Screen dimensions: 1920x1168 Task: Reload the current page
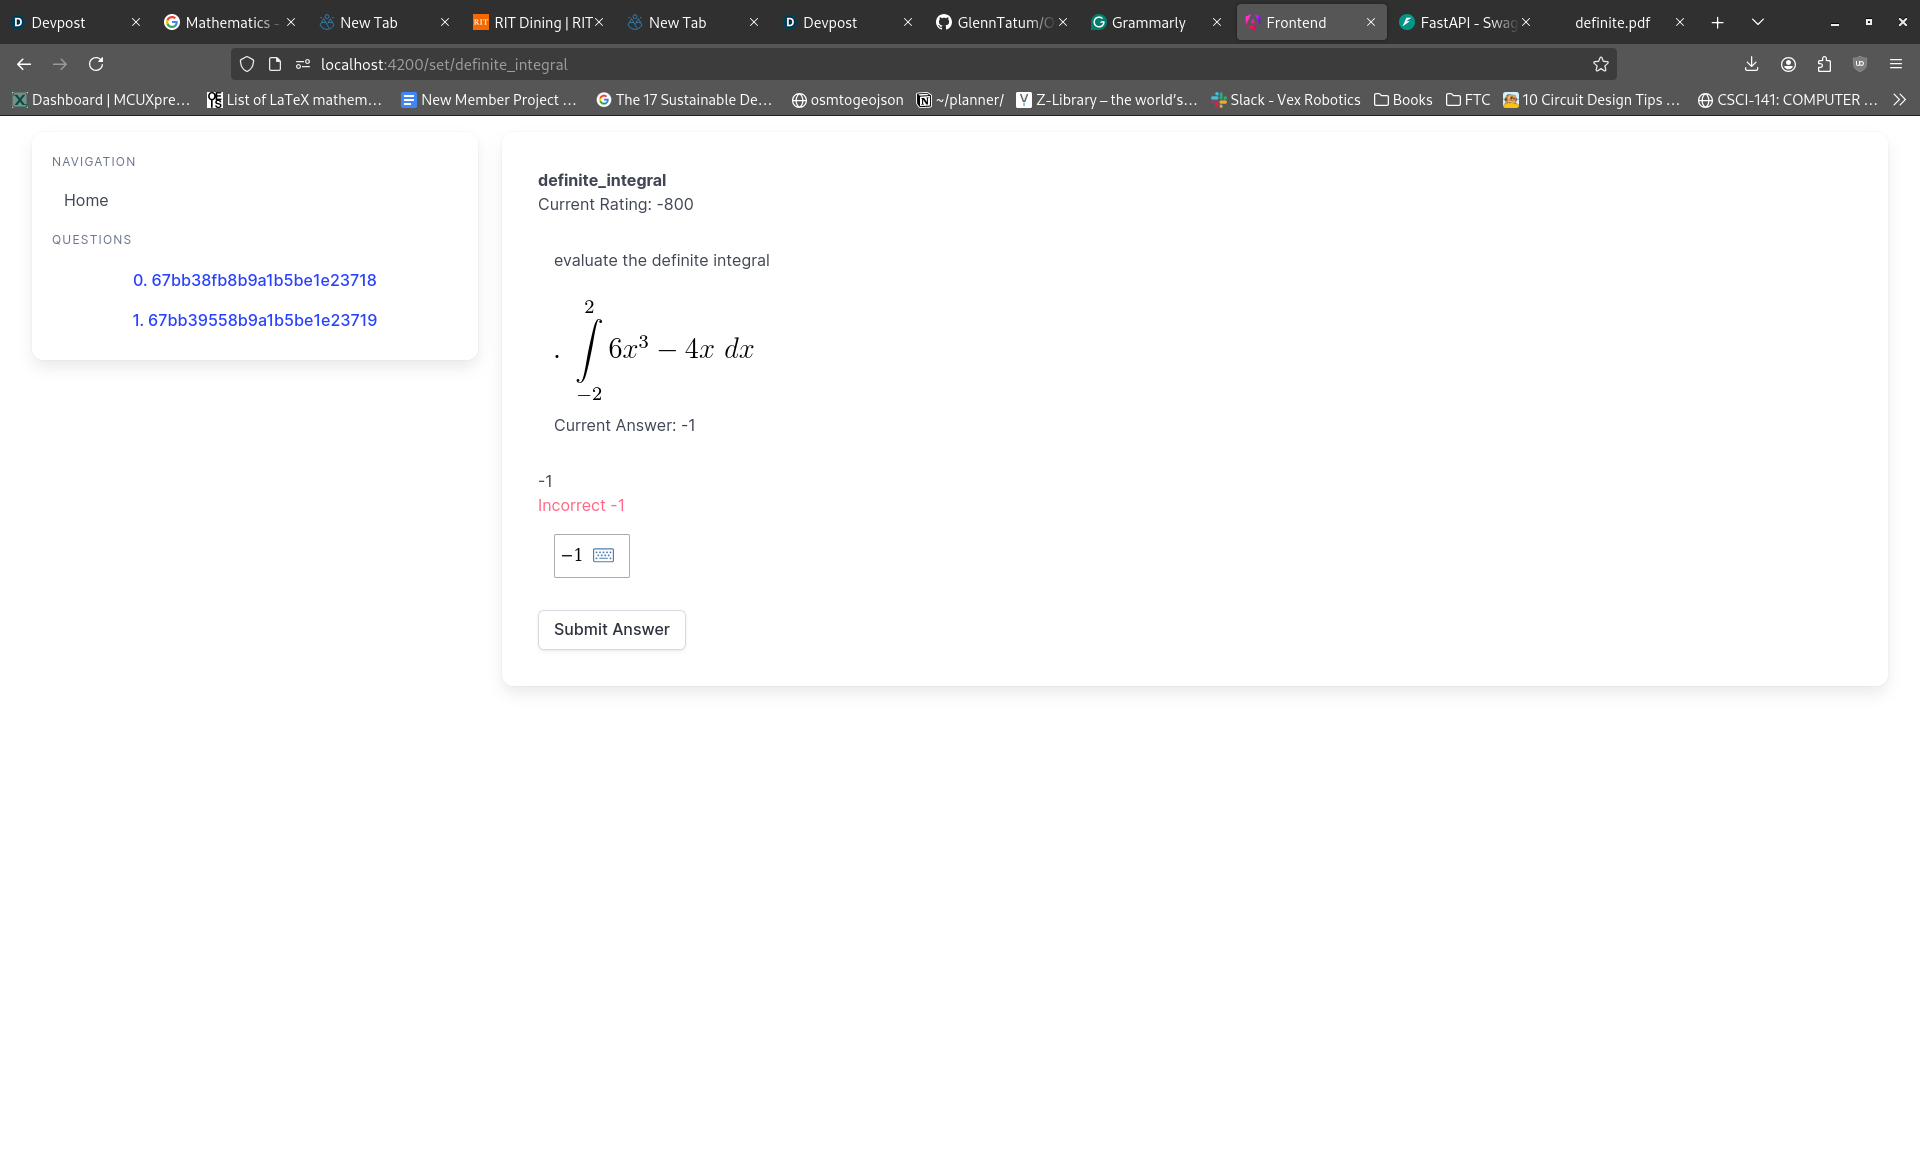pos(96,64)
